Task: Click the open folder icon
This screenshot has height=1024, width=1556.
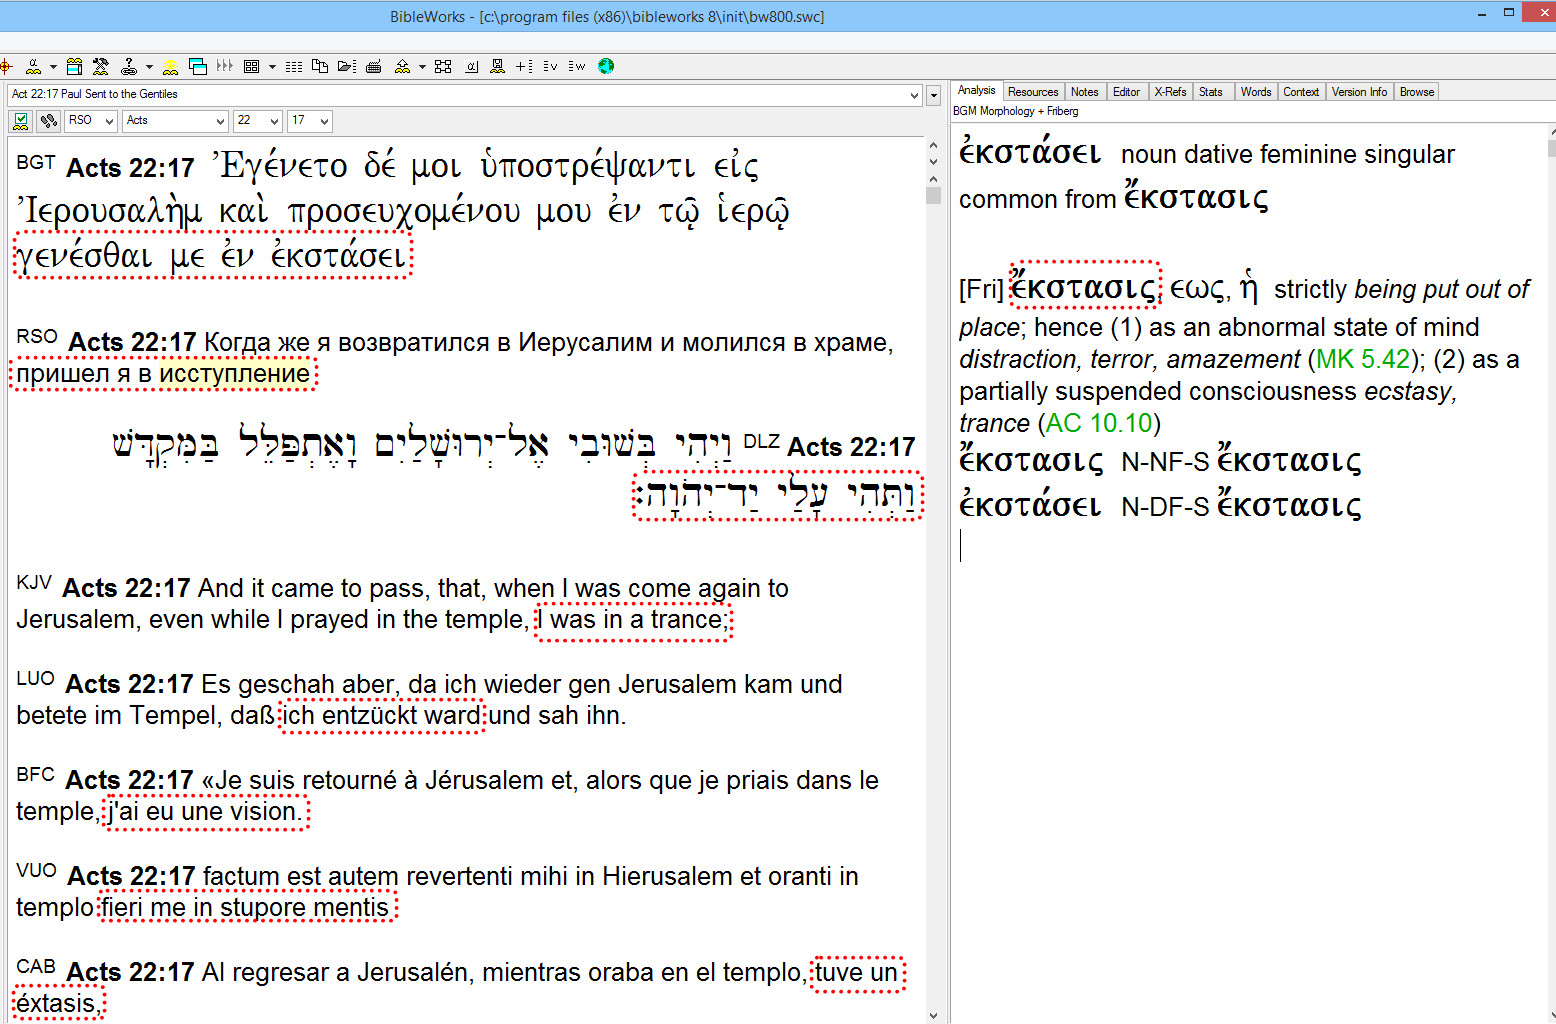Action: [347, 66]
